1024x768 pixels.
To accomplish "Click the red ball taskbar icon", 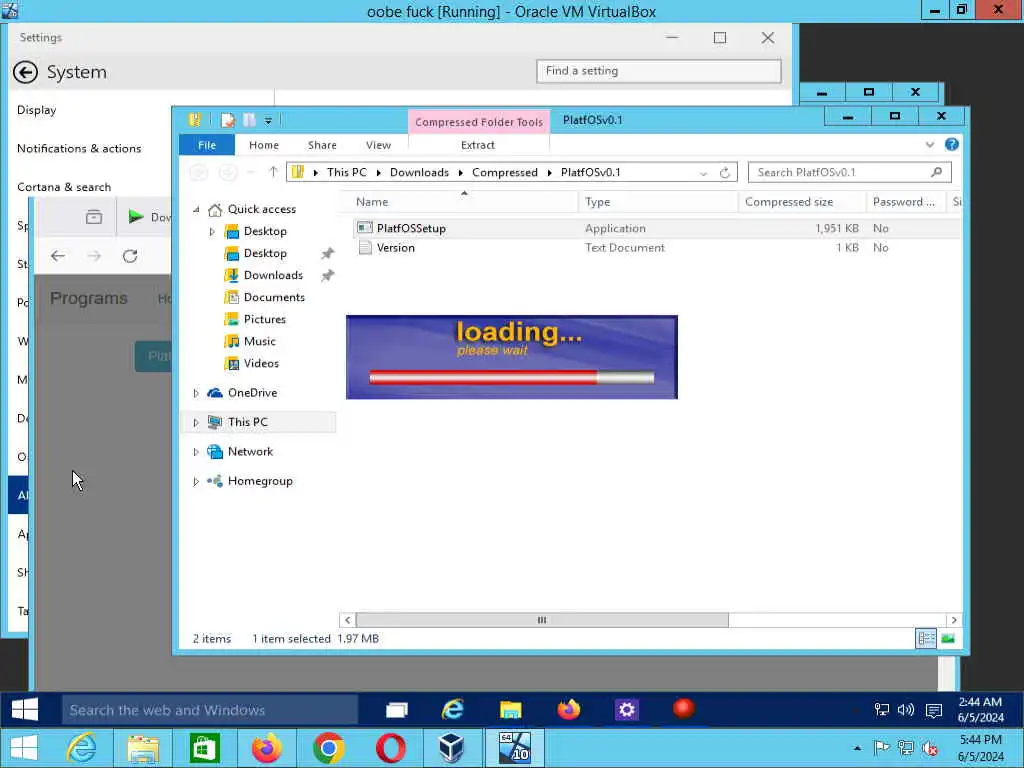I will [x=684, y=709].
